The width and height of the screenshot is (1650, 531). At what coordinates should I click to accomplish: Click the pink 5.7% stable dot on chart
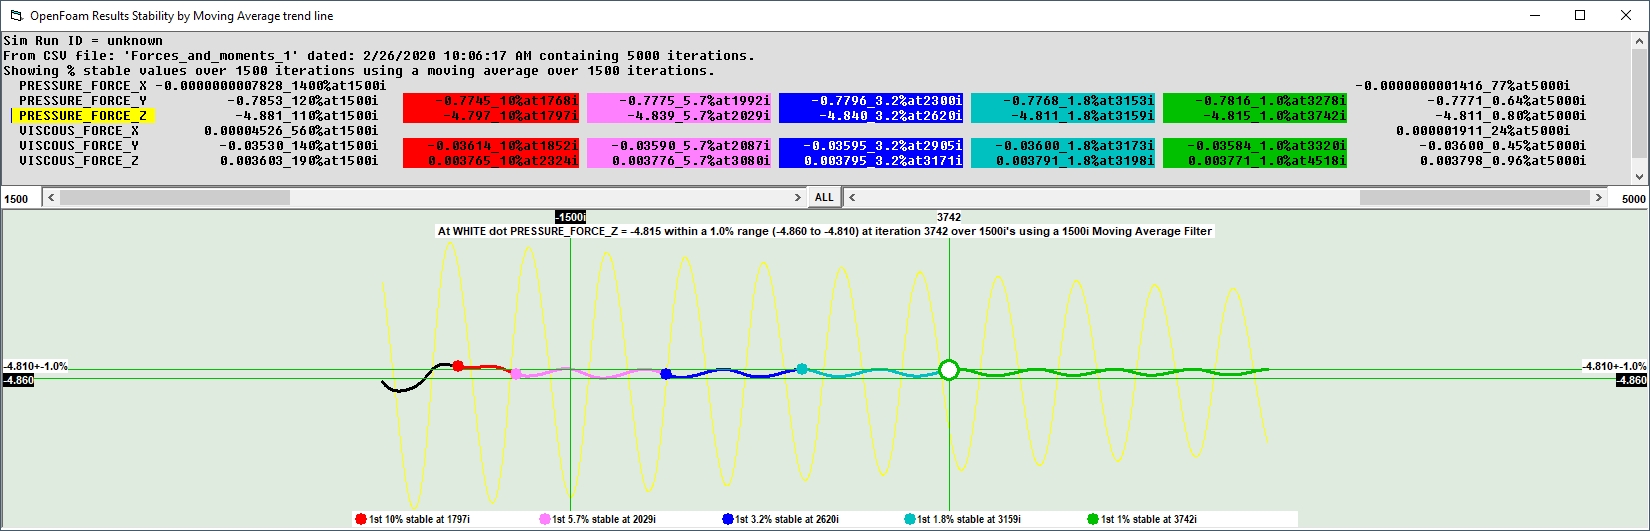pos(515,374)
